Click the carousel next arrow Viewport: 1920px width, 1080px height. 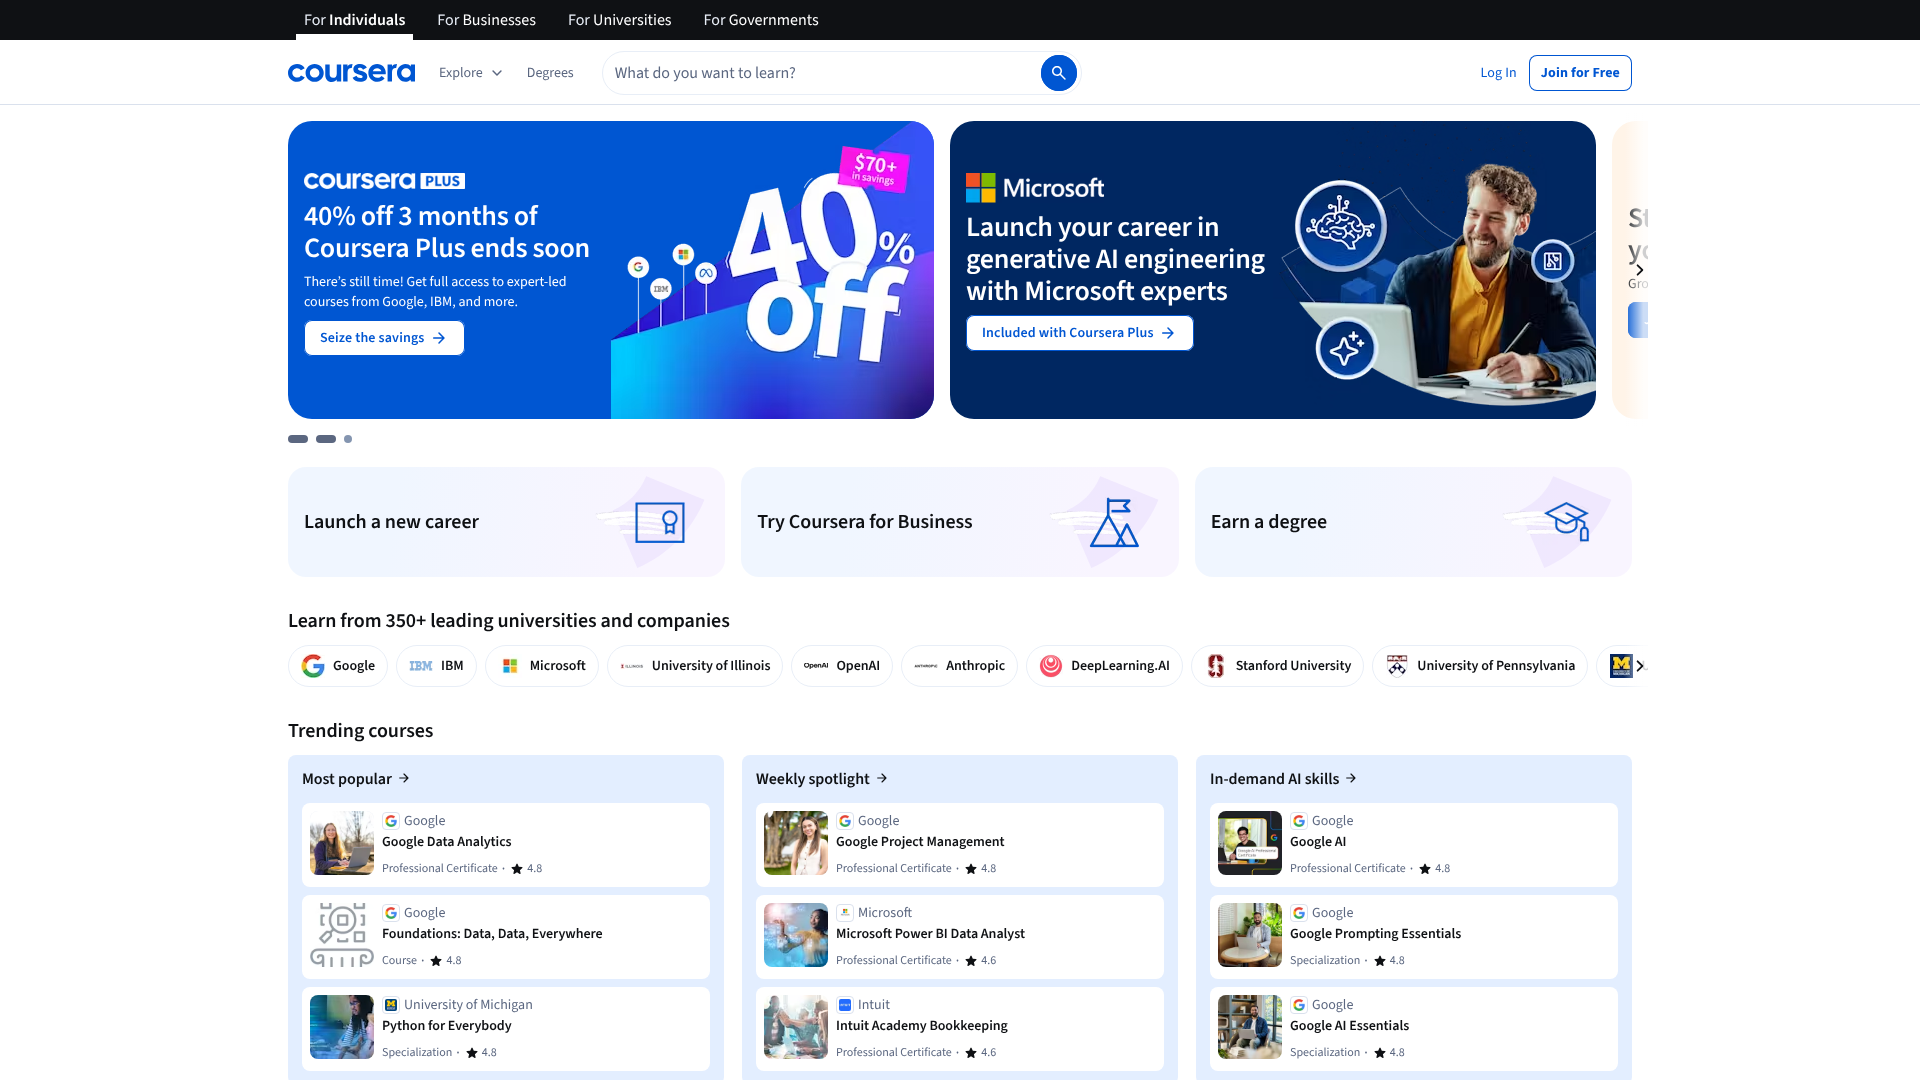[x=1639, y=270]
